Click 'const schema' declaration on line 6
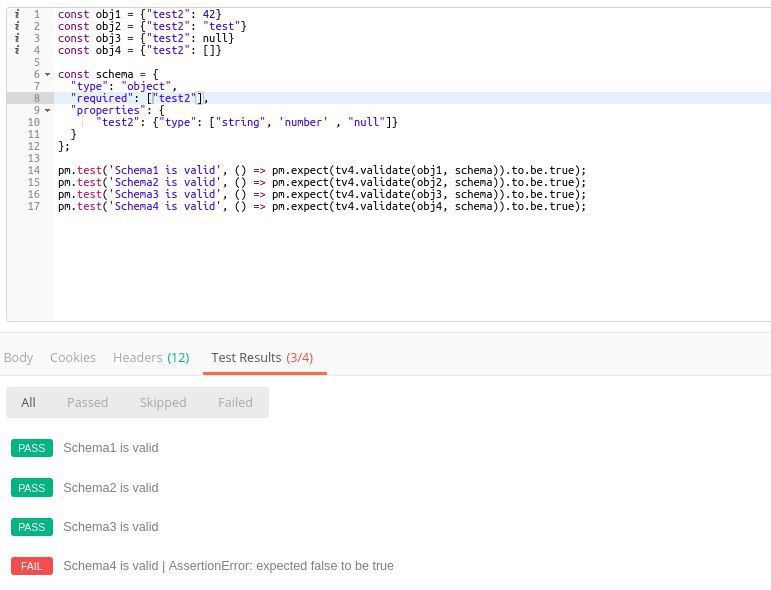 click(95, 74)
